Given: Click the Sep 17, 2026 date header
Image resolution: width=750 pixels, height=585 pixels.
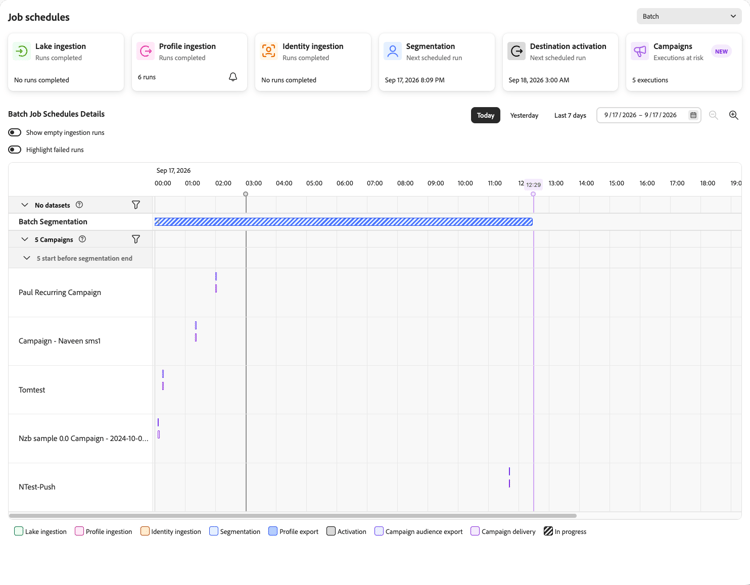Looking at the screenshot, I should tap(173, 170).
